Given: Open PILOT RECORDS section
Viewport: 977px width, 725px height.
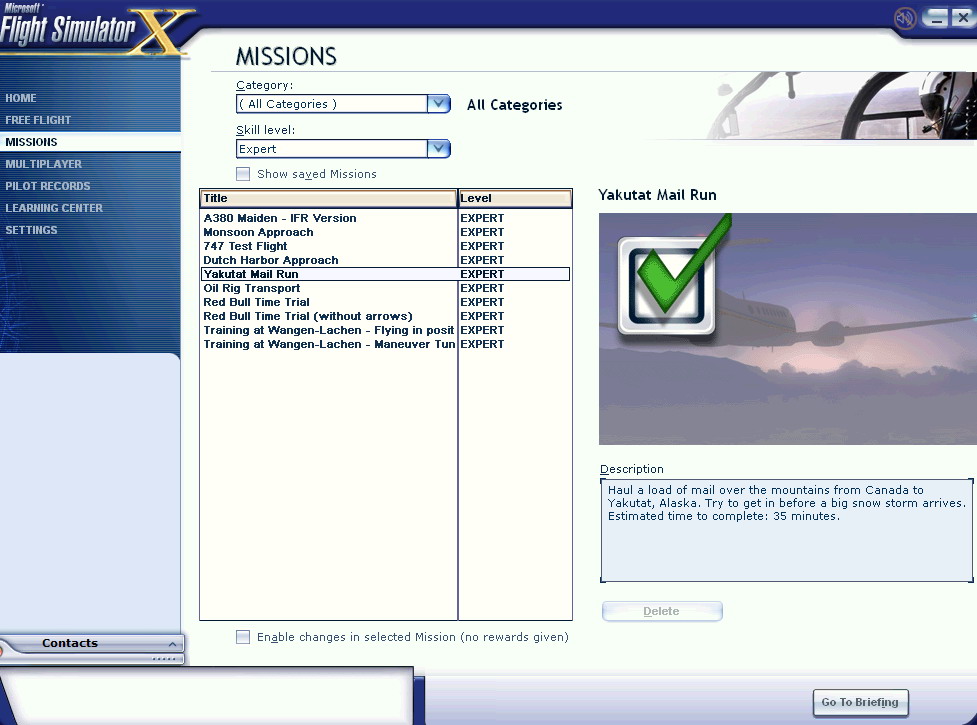Looking at the screenshot, I should [x=48, y=186].
